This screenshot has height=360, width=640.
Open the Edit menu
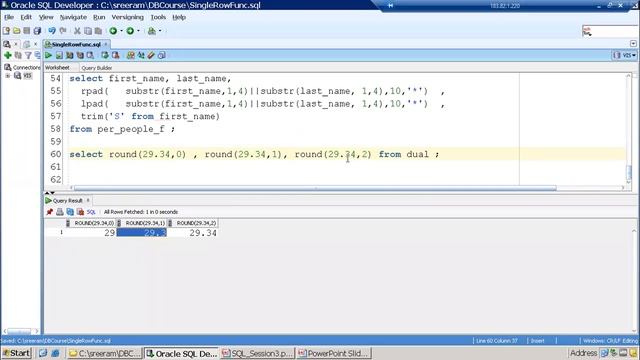tap(26, 17)
